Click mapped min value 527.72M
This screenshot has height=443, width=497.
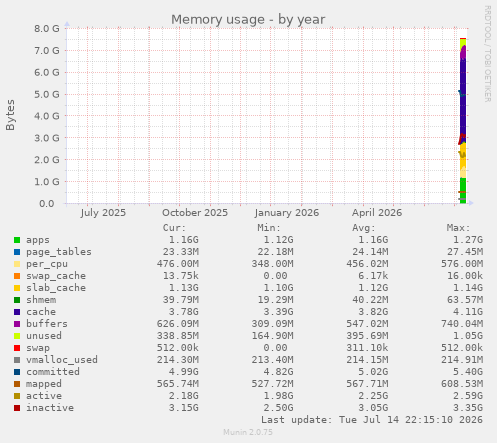(x=273, y=384)
